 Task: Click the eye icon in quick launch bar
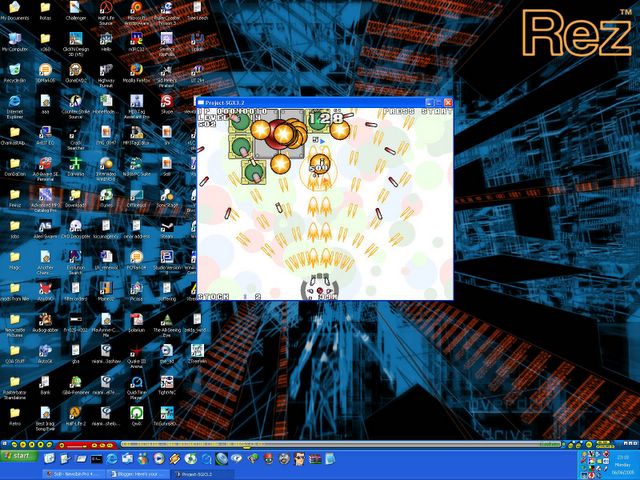tap(237, 459)
